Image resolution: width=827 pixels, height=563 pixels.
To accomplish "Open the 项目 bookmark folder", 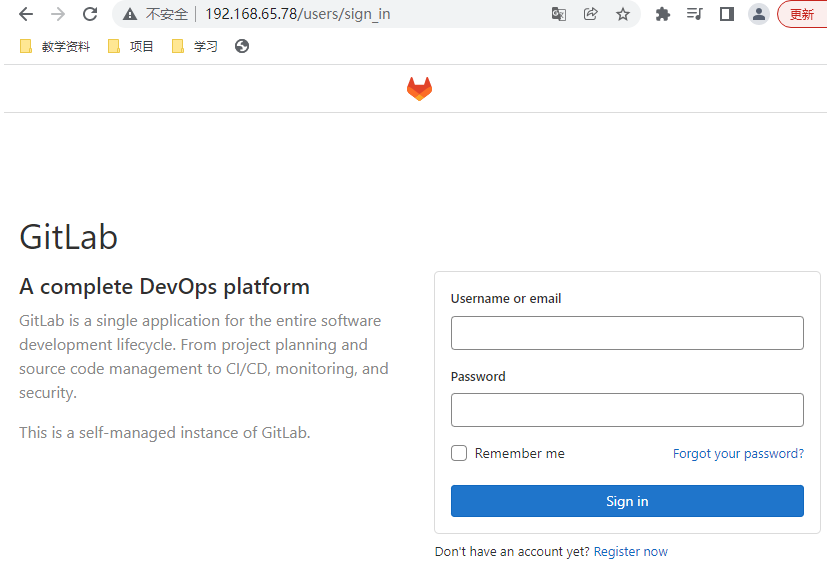I will click(130, 46).
